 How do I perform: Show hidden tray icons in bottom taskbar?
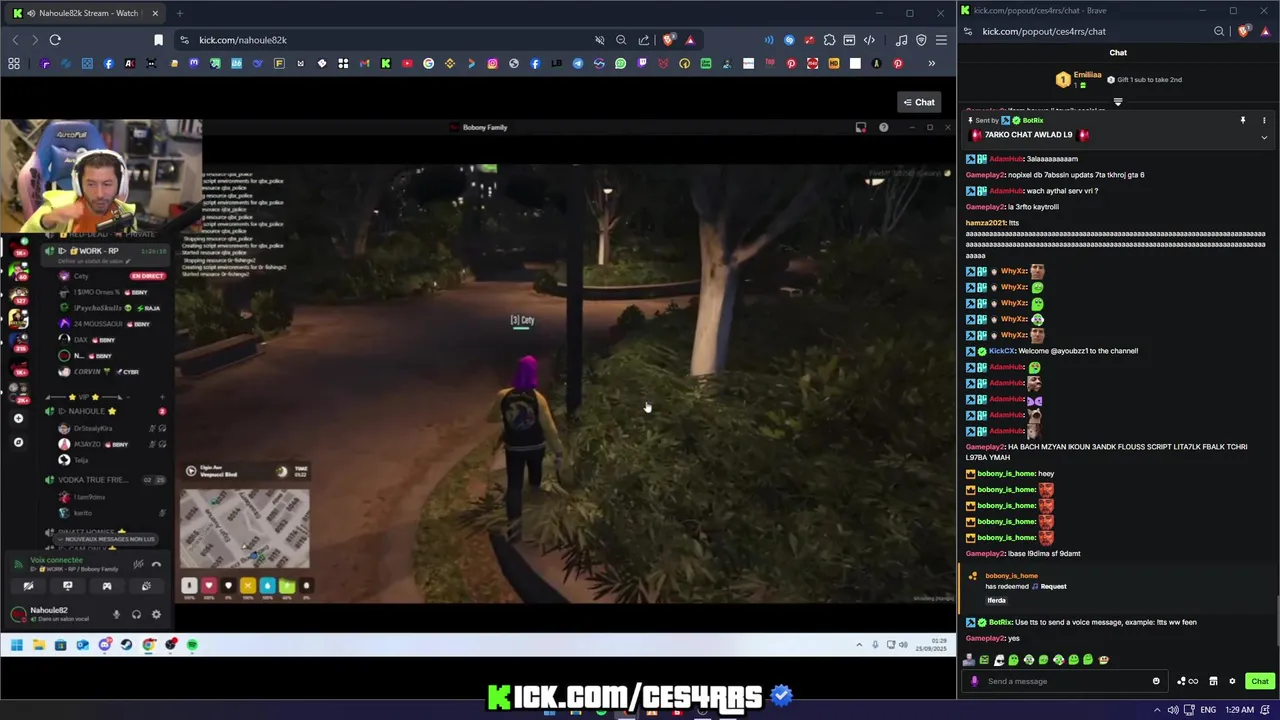pos(1158,710)
